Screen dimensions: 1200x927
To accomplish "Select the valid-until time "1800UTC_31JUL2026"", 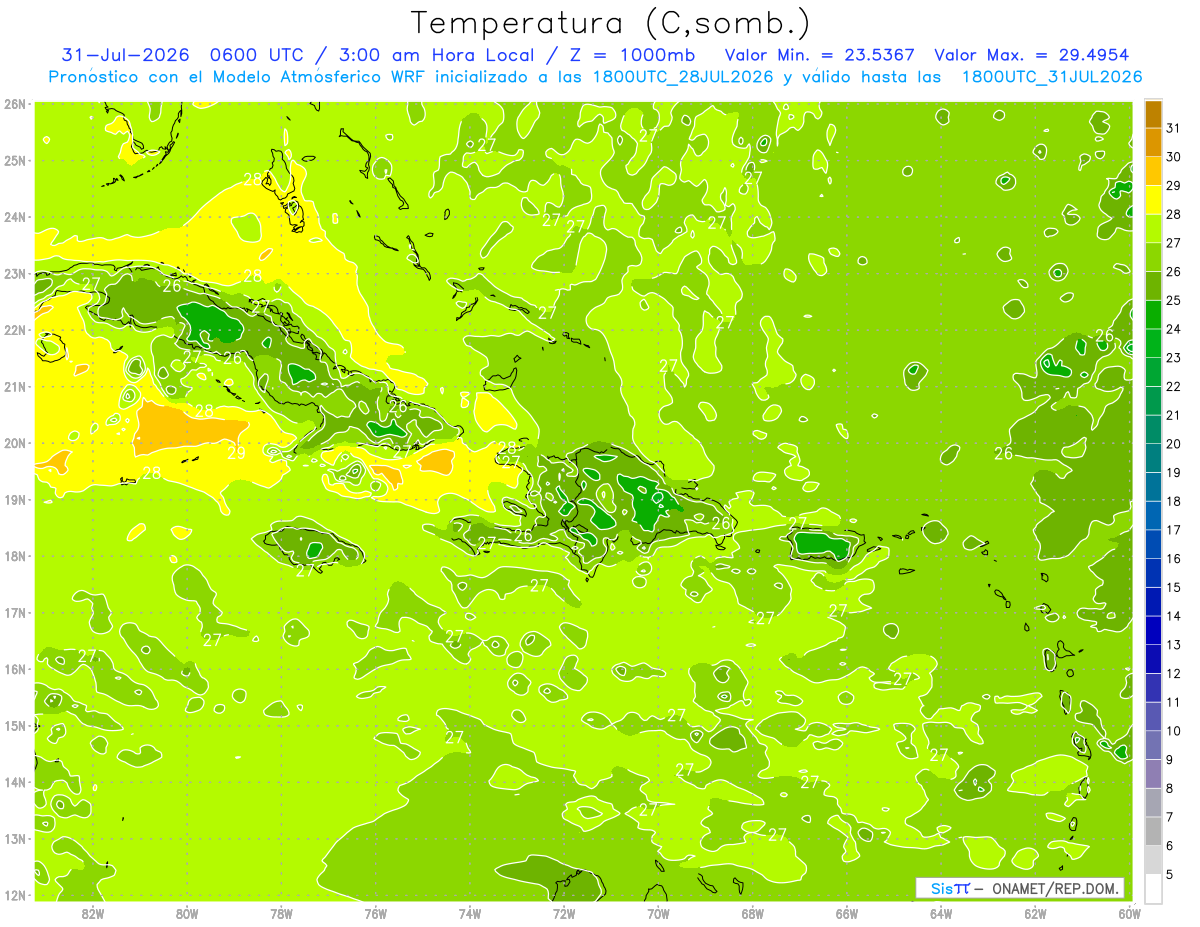I will coord(1052,76).
